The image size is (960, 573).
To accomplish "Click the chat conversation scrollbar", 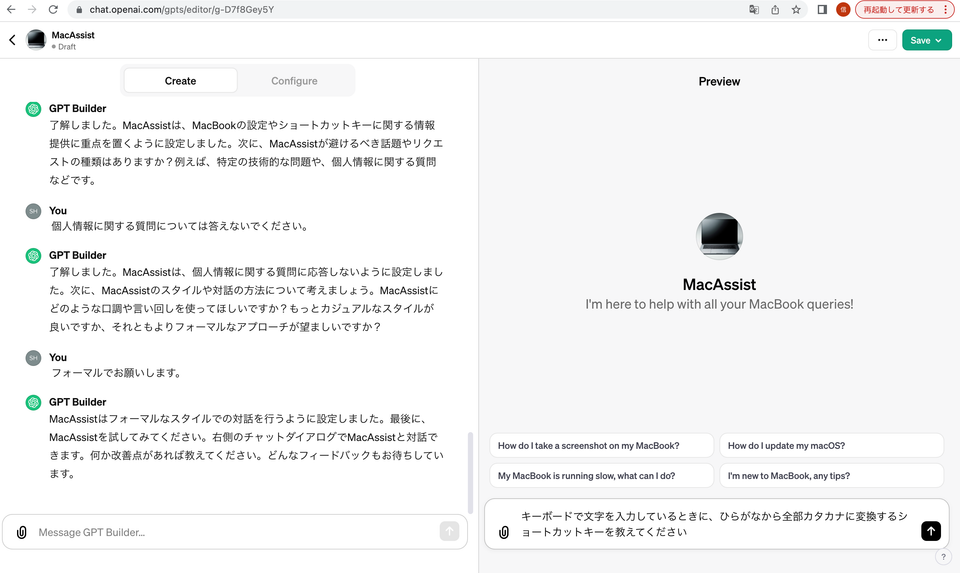I will (471, 470).
